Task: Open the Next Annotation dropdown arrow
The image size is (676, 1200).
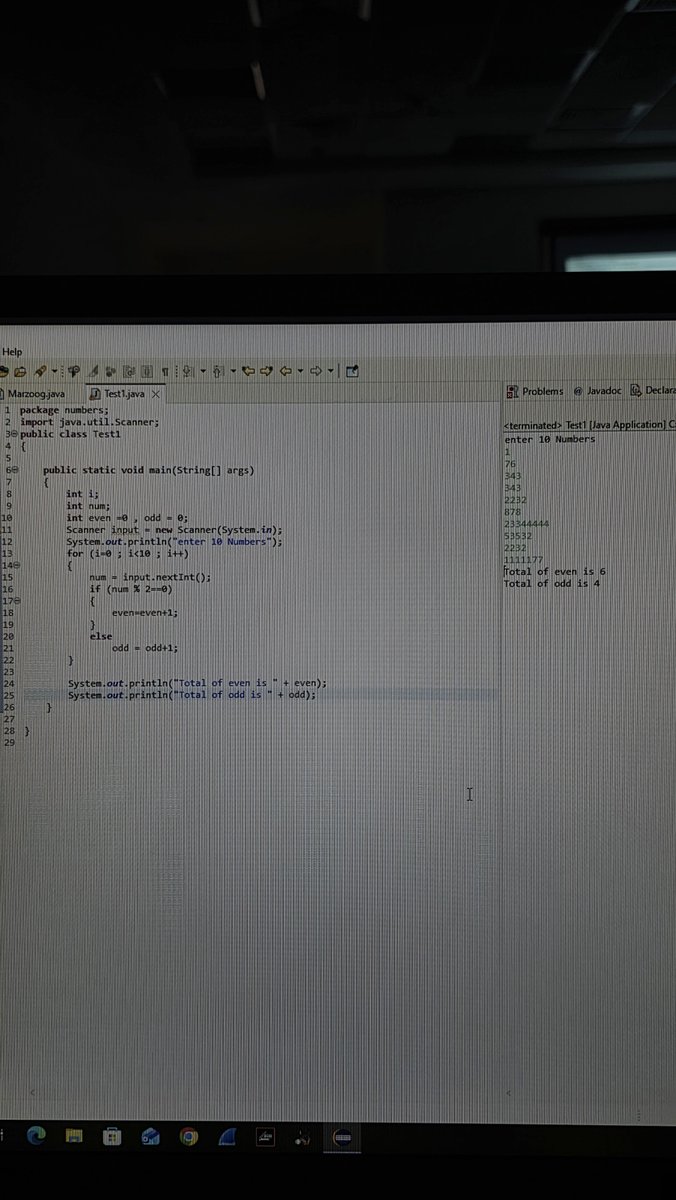Action: pos(203,371)
